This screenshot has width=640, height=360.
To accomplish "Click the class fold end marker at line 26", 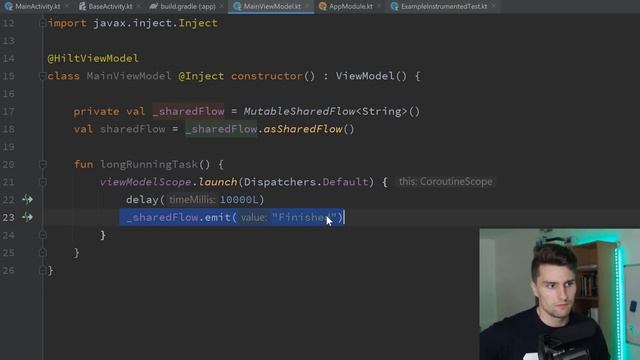I will pos(42,270).
